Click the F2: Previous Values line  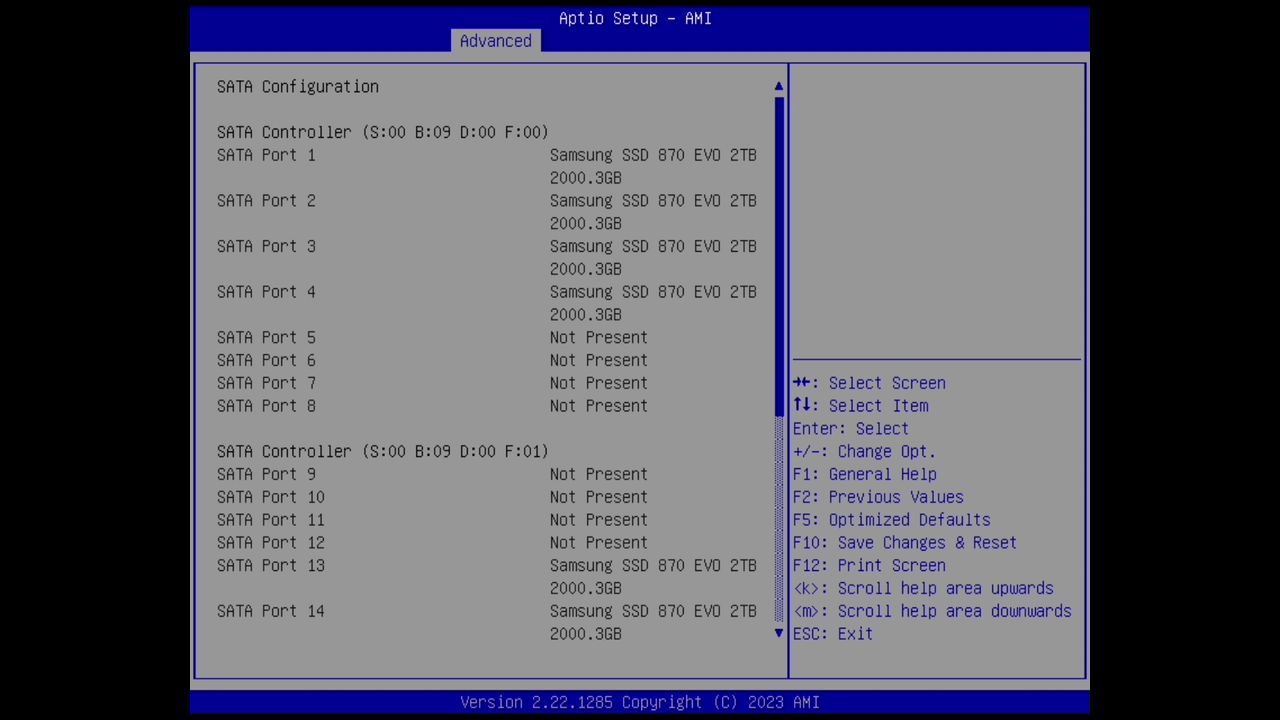tap(878, 497)
